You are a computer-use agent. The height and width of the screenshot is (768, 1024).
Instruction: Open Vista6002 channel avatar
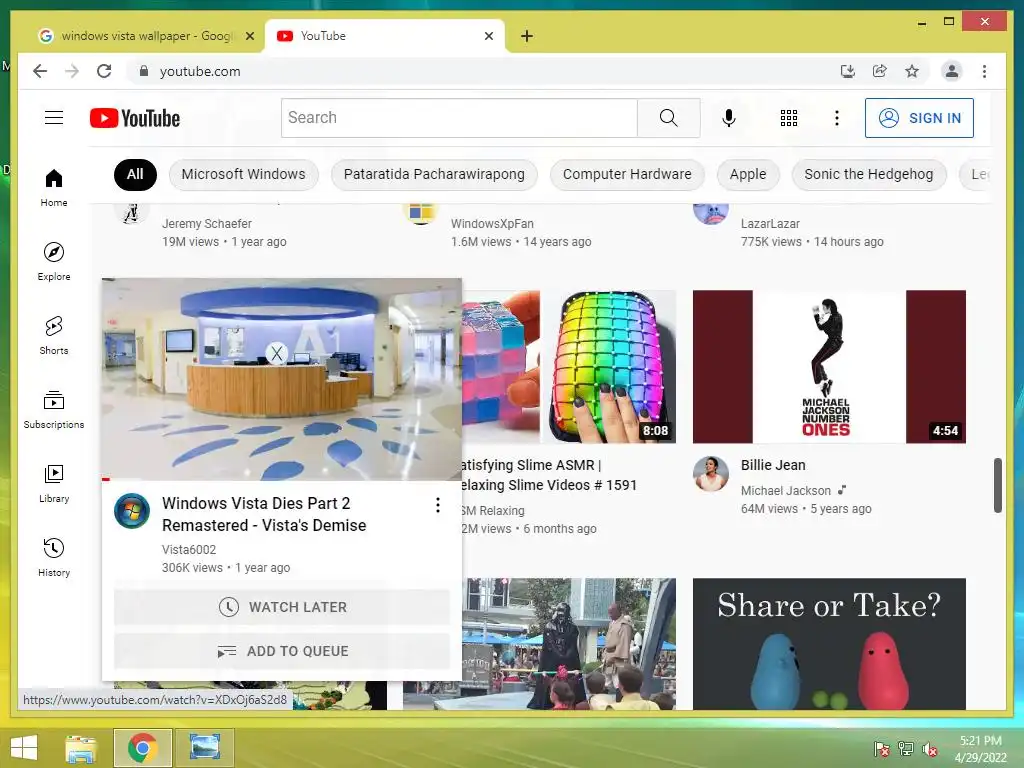click(132, 511)
